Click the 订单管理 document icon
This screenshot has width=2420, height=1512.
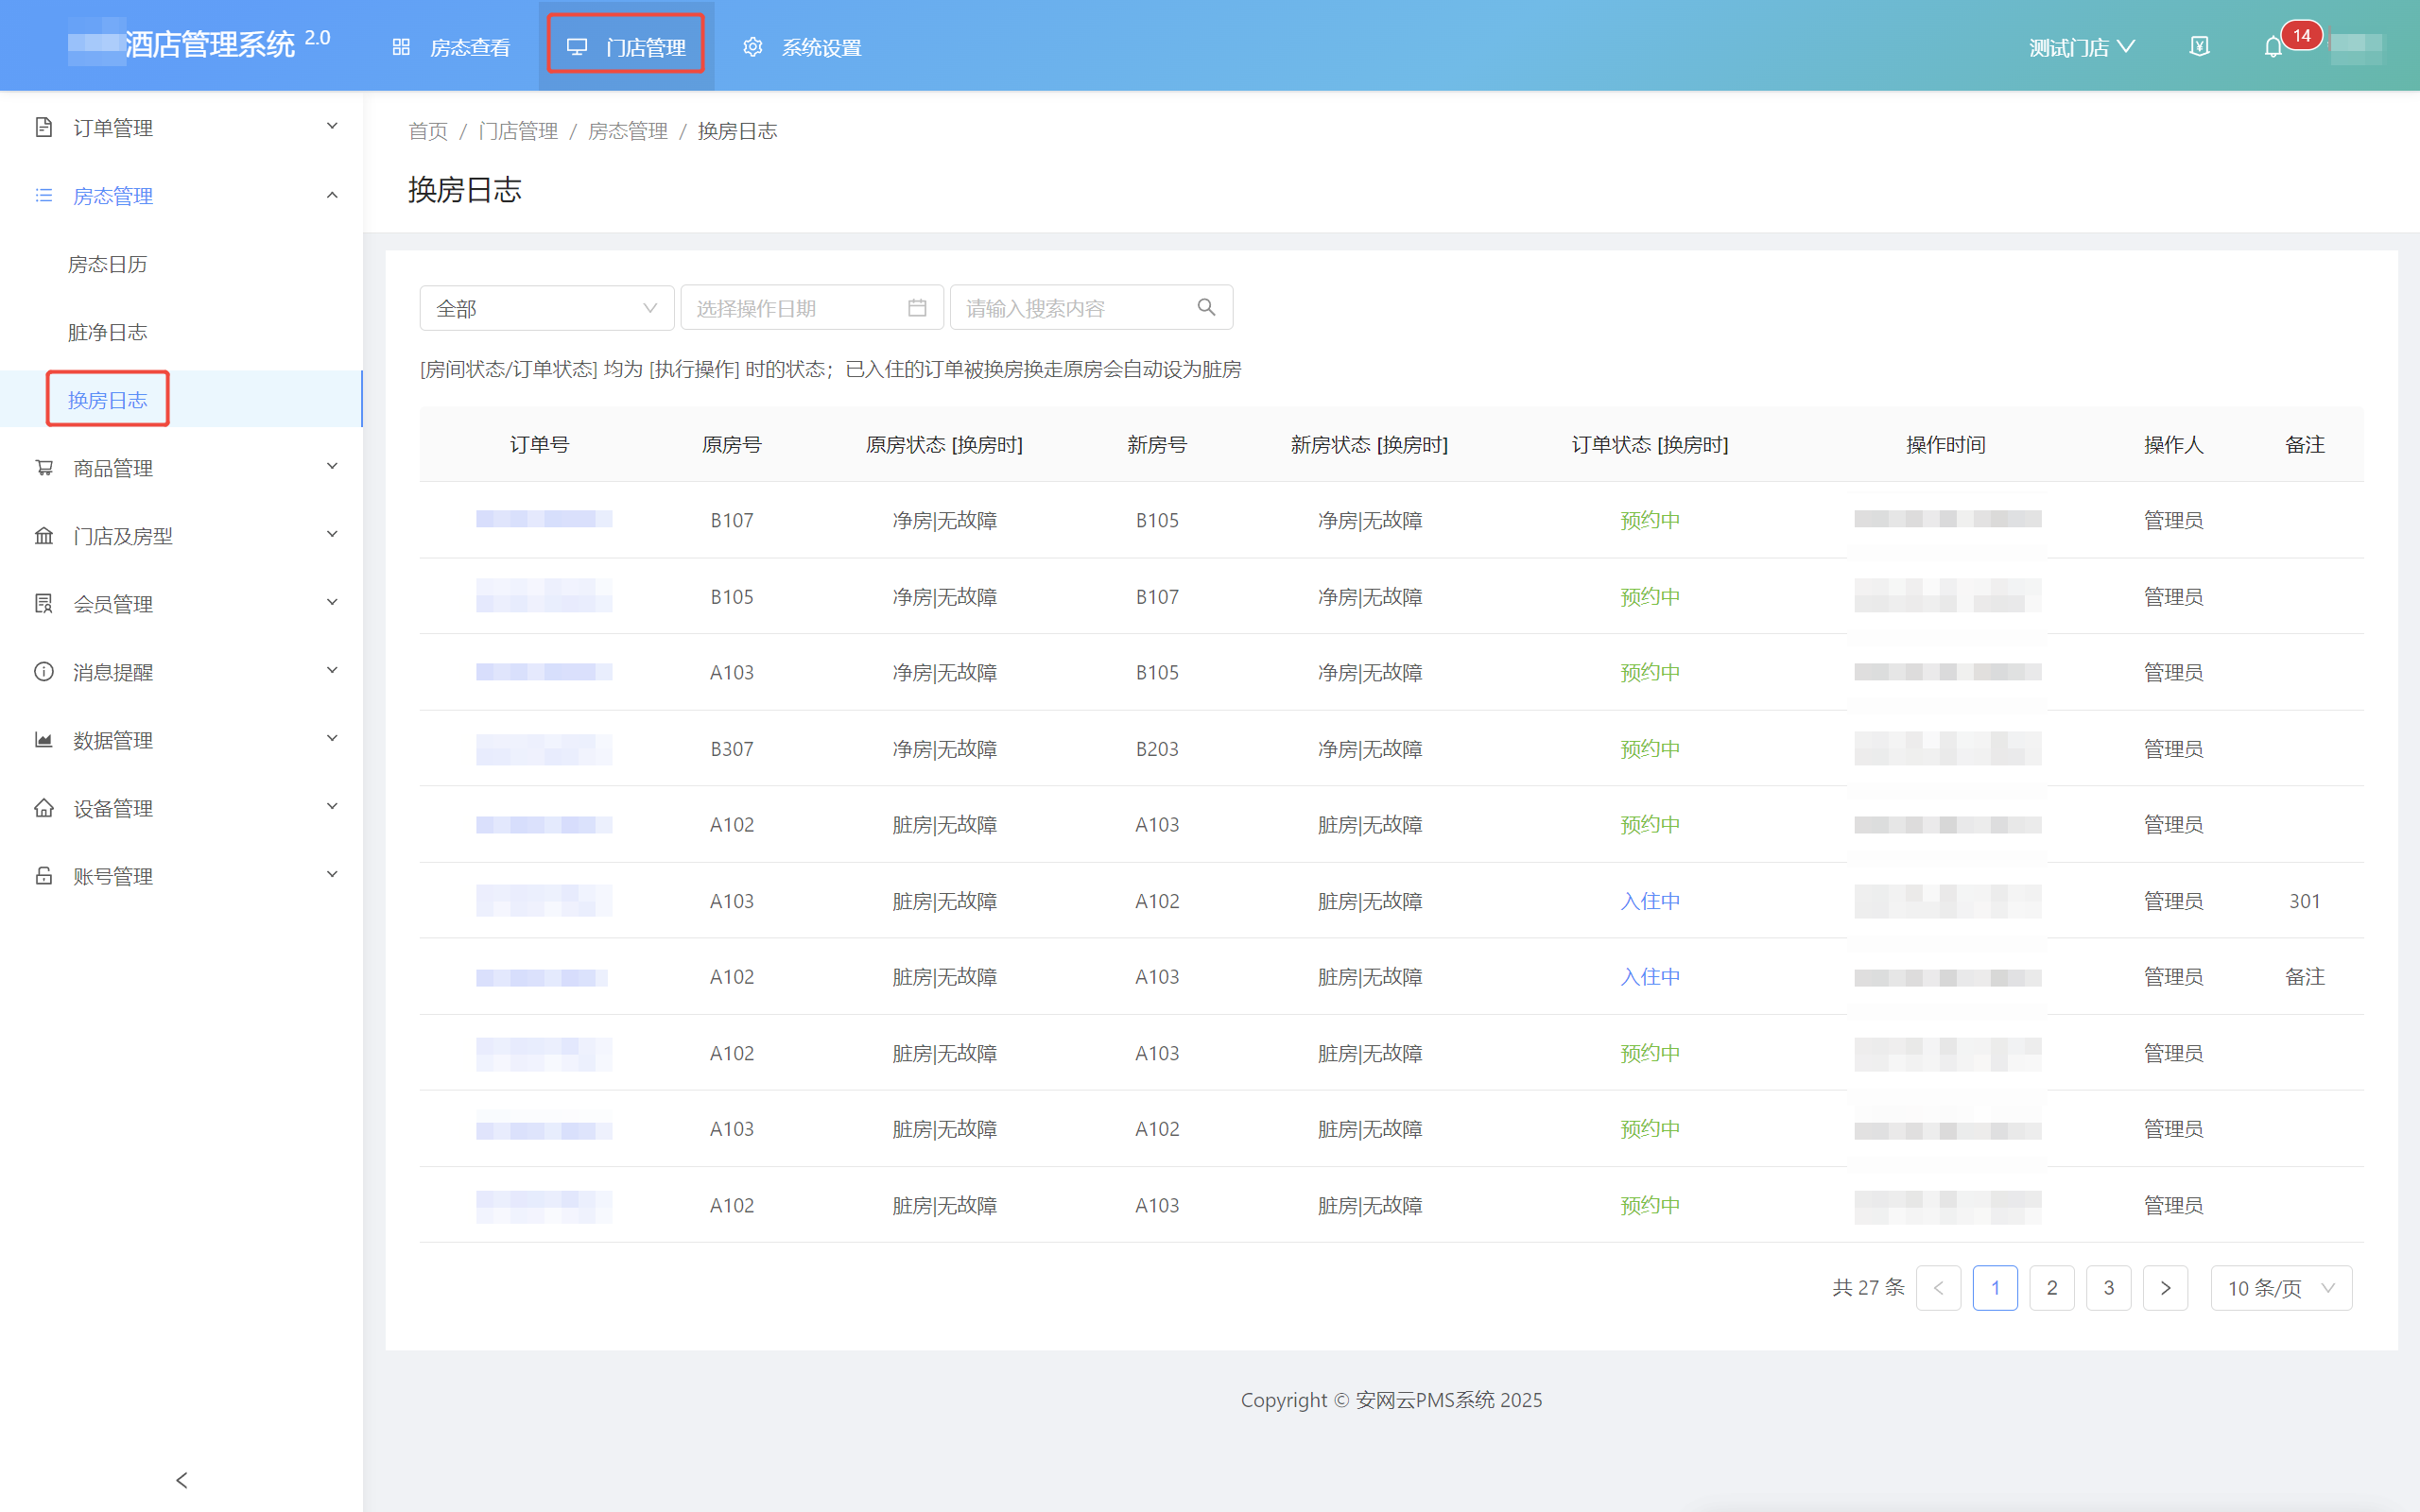44,127
